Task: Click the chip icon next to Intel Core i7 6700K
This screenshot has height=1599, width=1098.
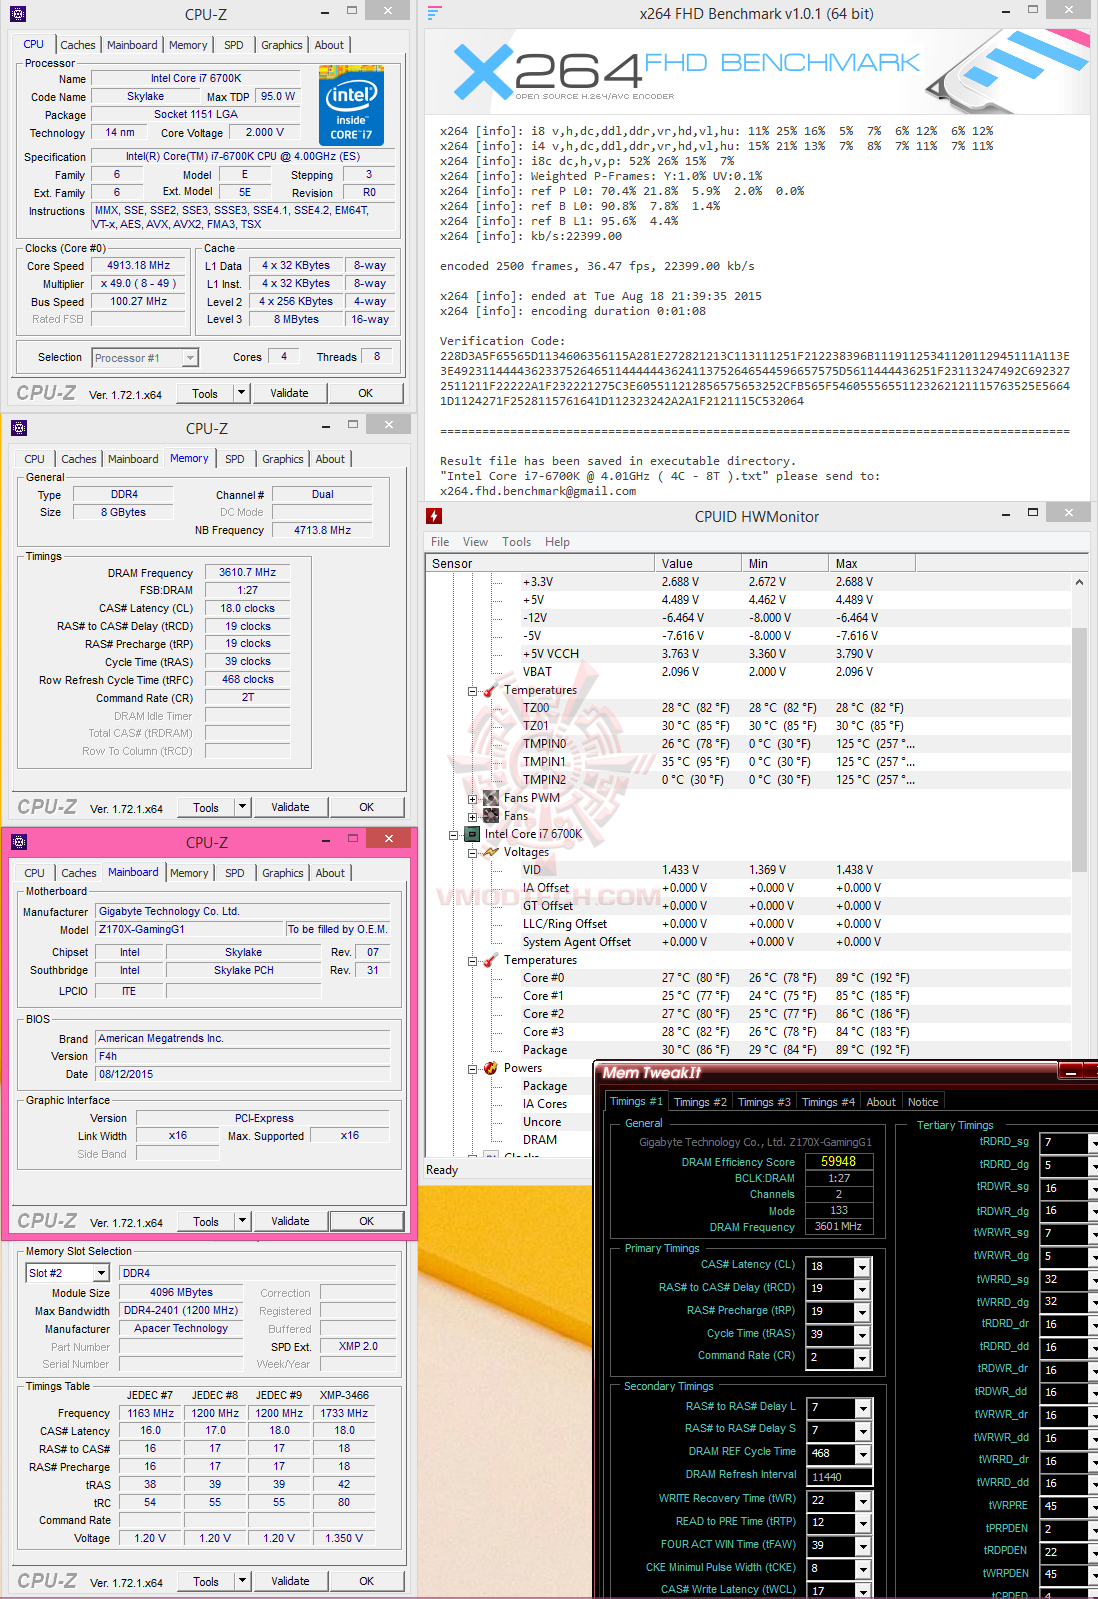Action: pyautogui.click(x=473, y=834)
